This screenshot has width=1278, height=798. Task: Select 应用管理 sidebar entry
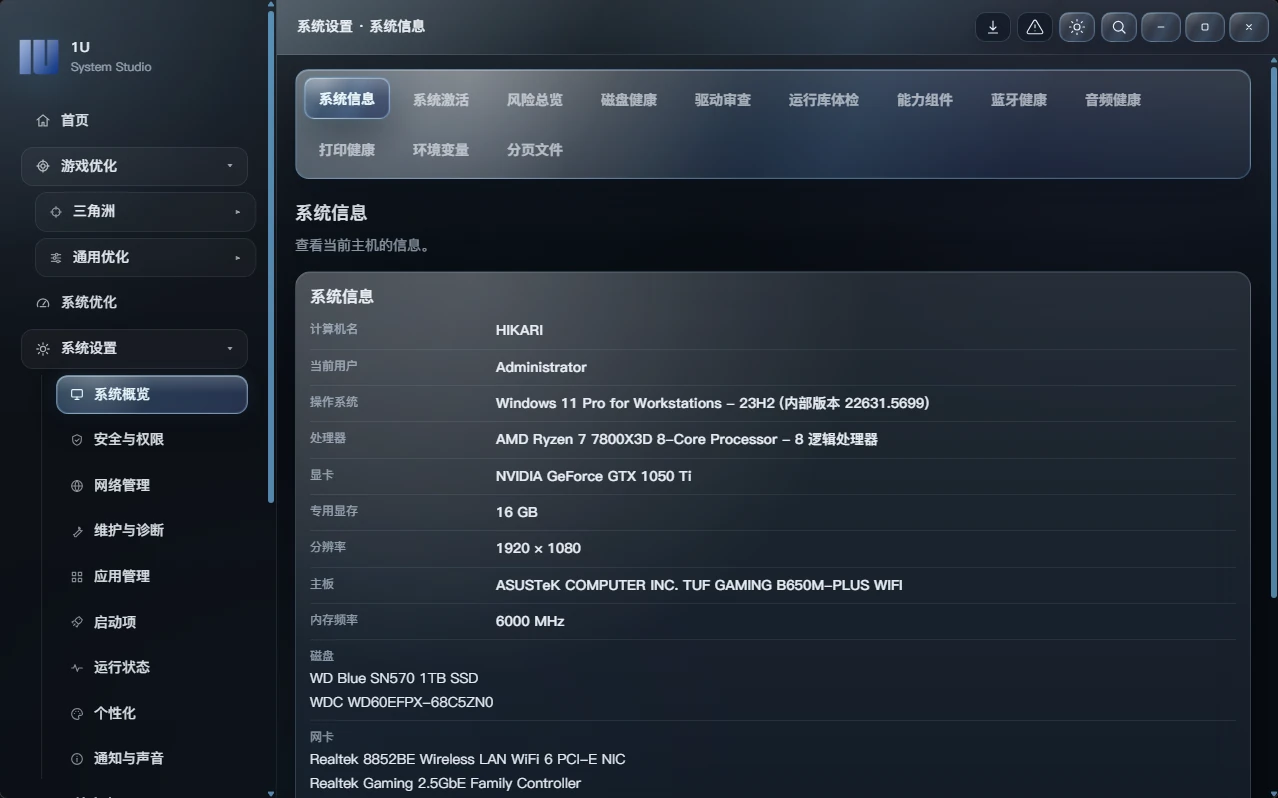point(151,577)
